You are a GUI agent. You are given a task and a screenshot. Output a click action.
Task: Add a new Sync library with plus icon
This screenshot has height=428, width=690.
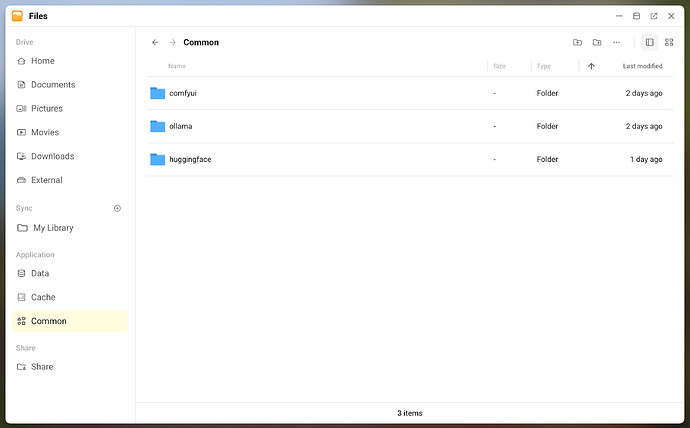tap(117, 208)
